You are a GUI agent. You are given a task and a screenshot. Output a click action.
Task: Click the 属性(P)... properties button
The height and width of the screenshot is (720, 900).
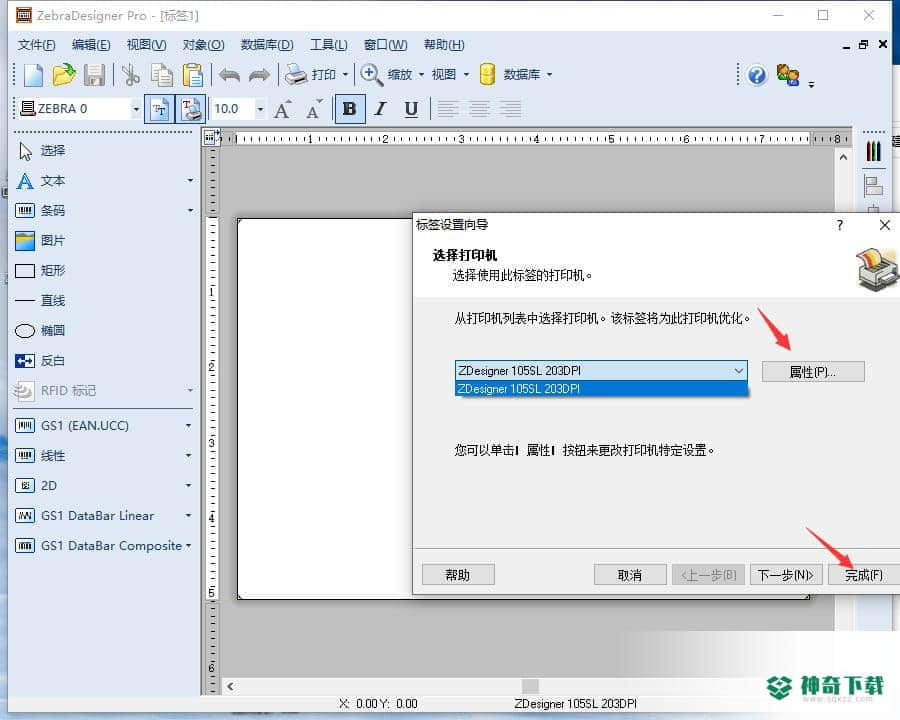tap(813, 371)
